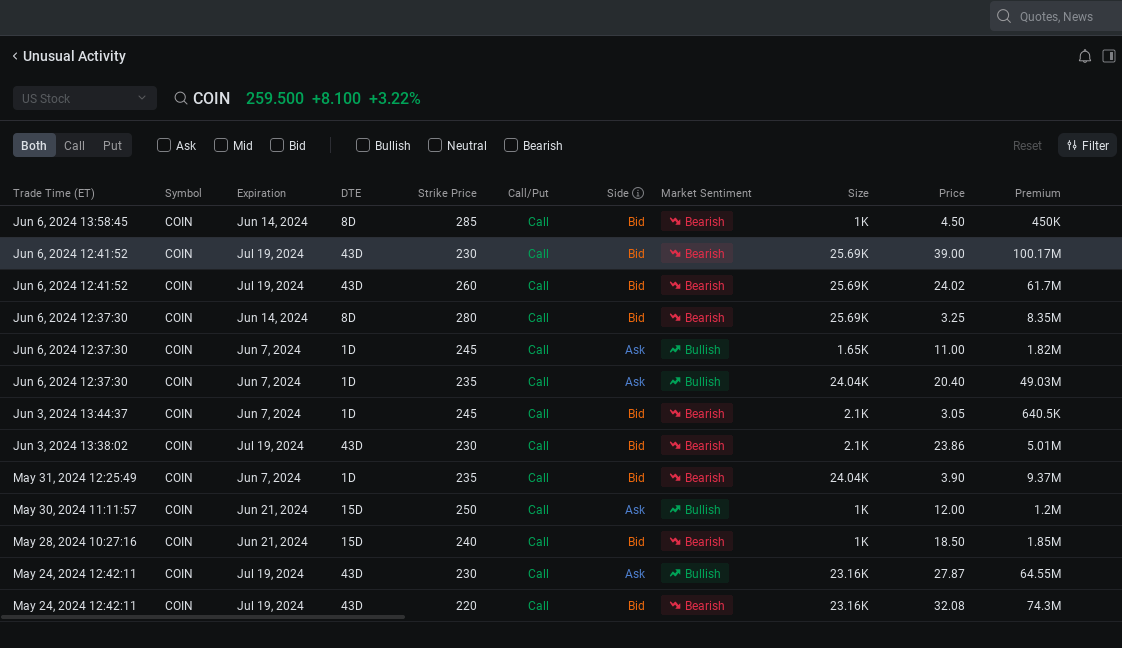Click the 100.17M premium cell
The height and width of the screenshot is (648, 1122).
1037,254
